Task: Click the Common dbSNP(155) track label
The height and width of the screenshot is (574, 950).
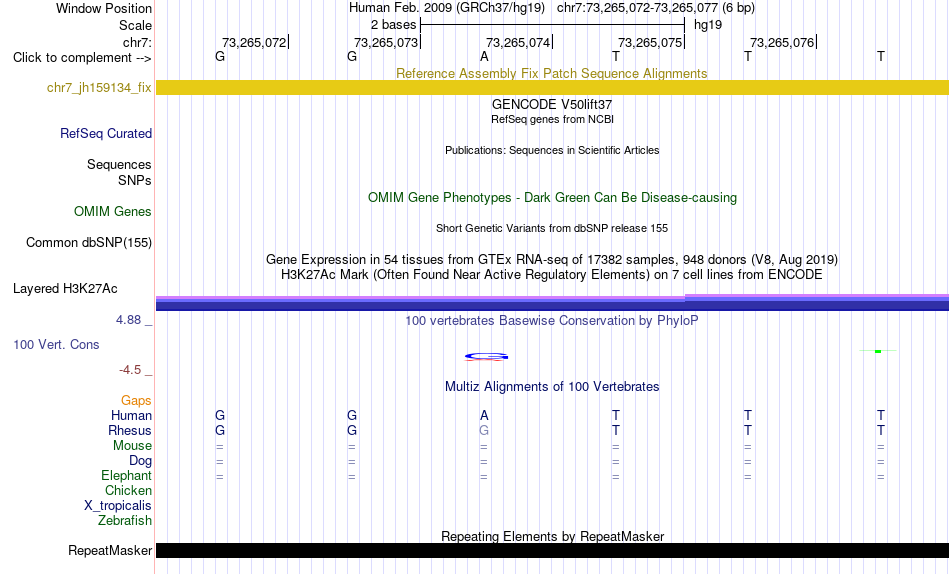Action: 89,242
